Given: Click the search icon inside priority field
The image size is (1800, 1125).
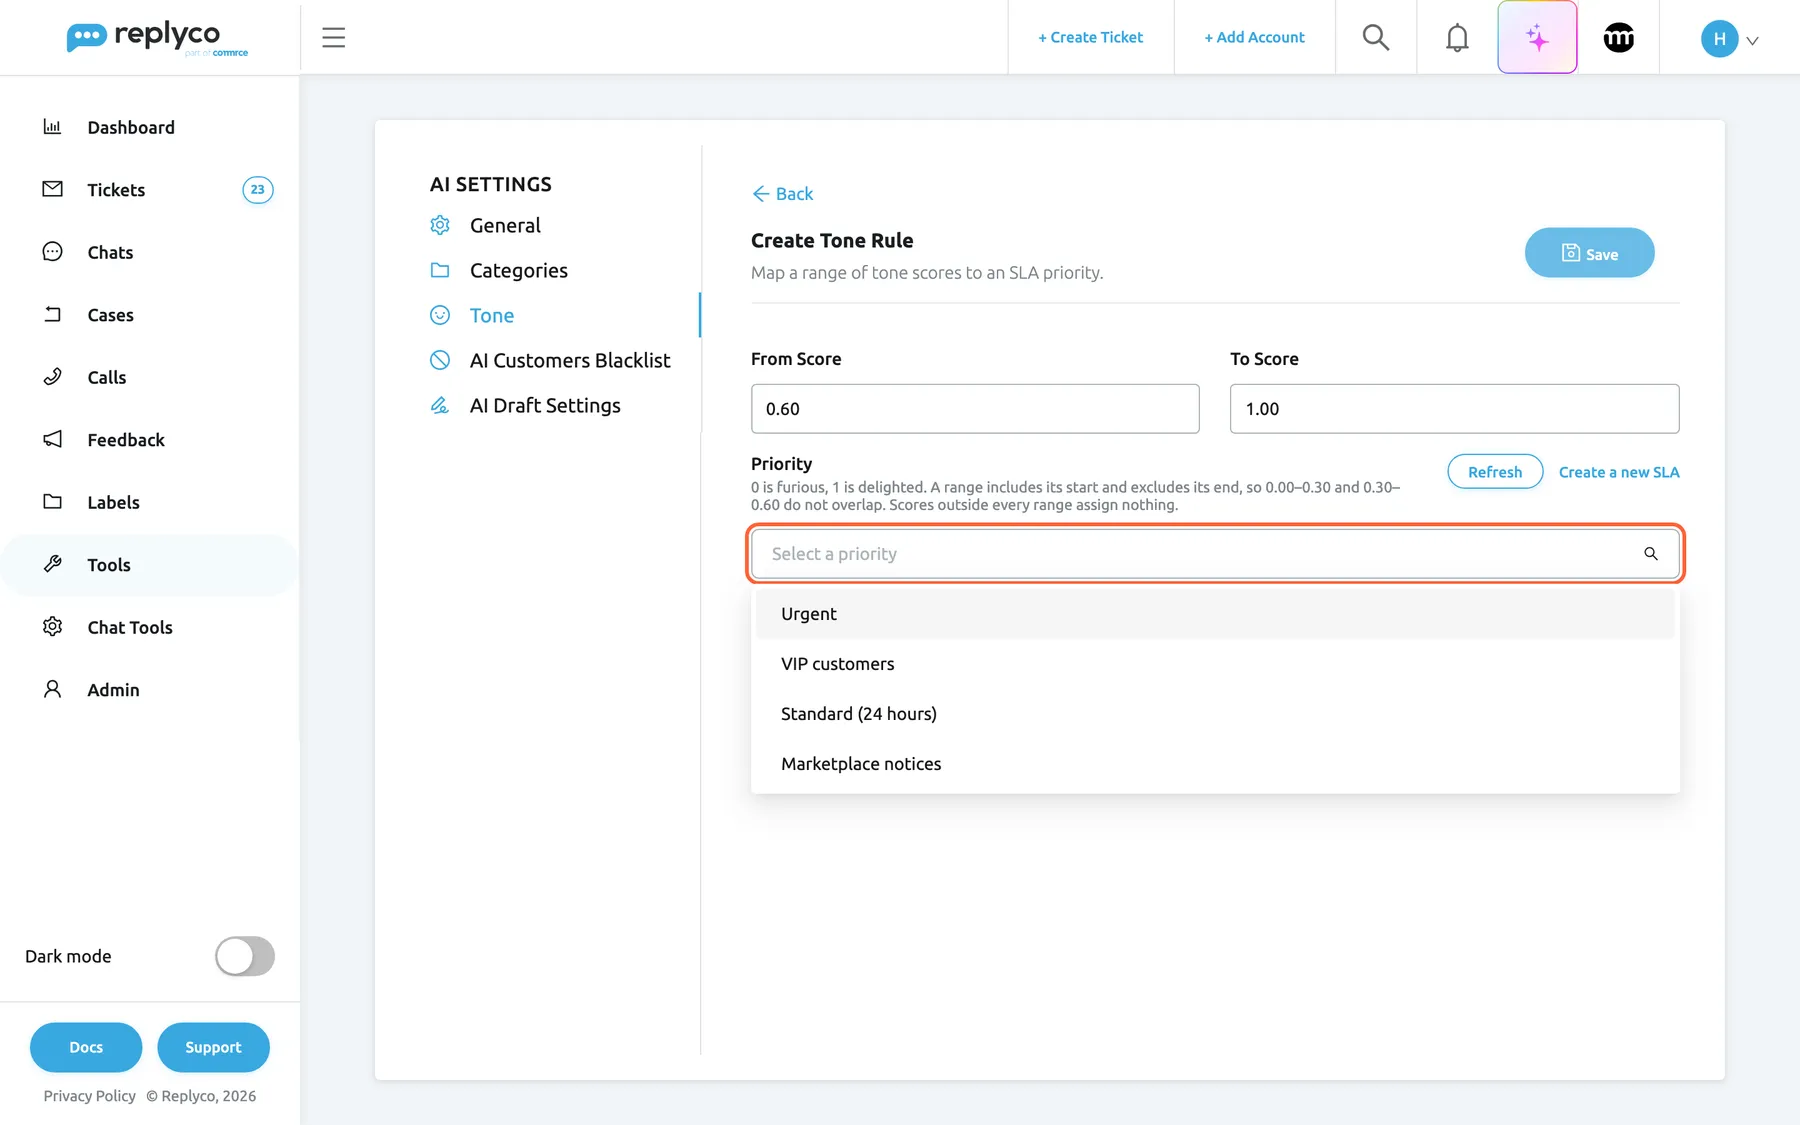Looking at the screenshot, I should click(x=1651, y=554).
